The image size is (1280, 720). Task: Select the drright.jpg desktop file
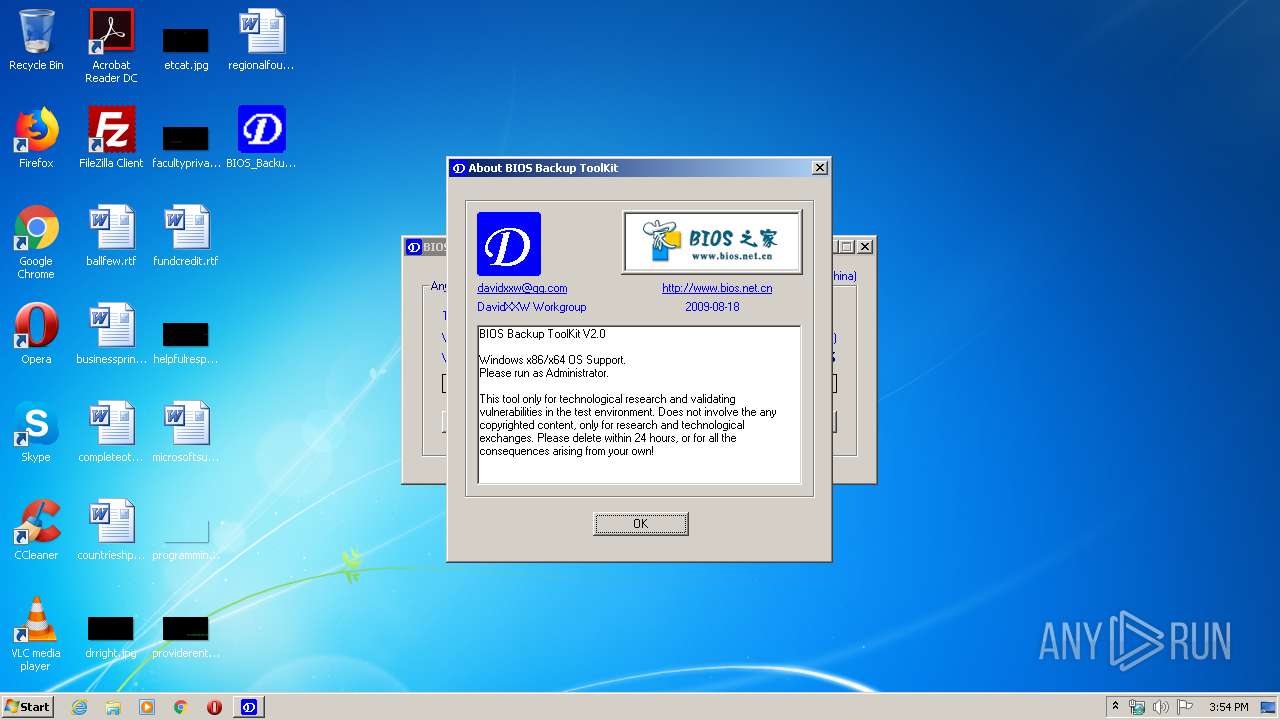point(111,637)
